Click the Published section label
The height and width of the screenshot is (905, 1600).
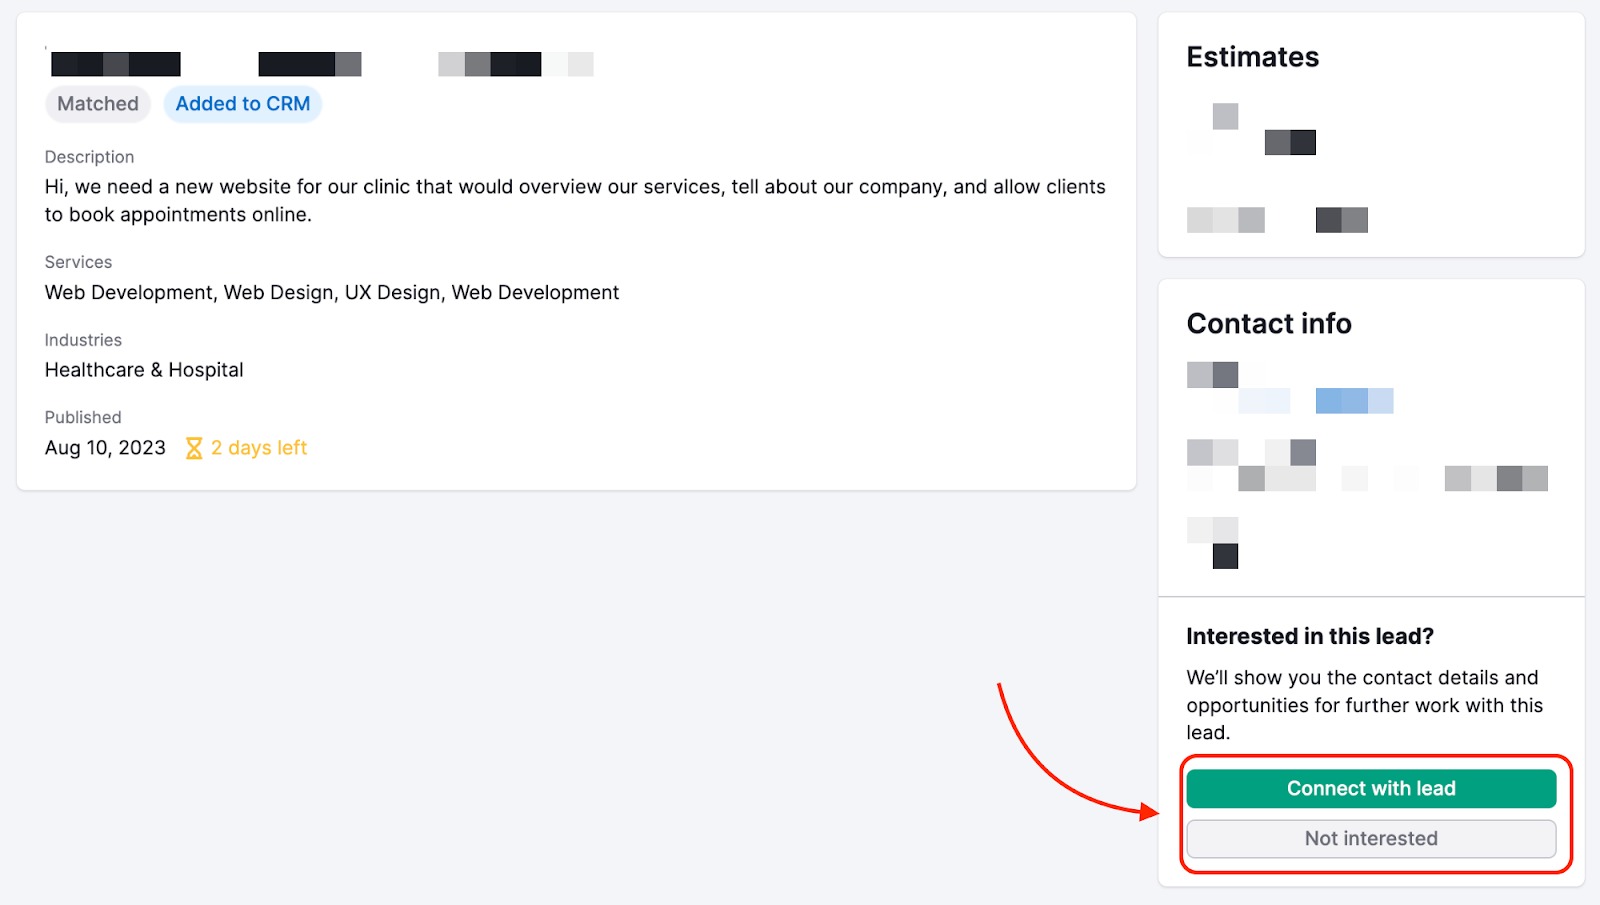[83, 417]
